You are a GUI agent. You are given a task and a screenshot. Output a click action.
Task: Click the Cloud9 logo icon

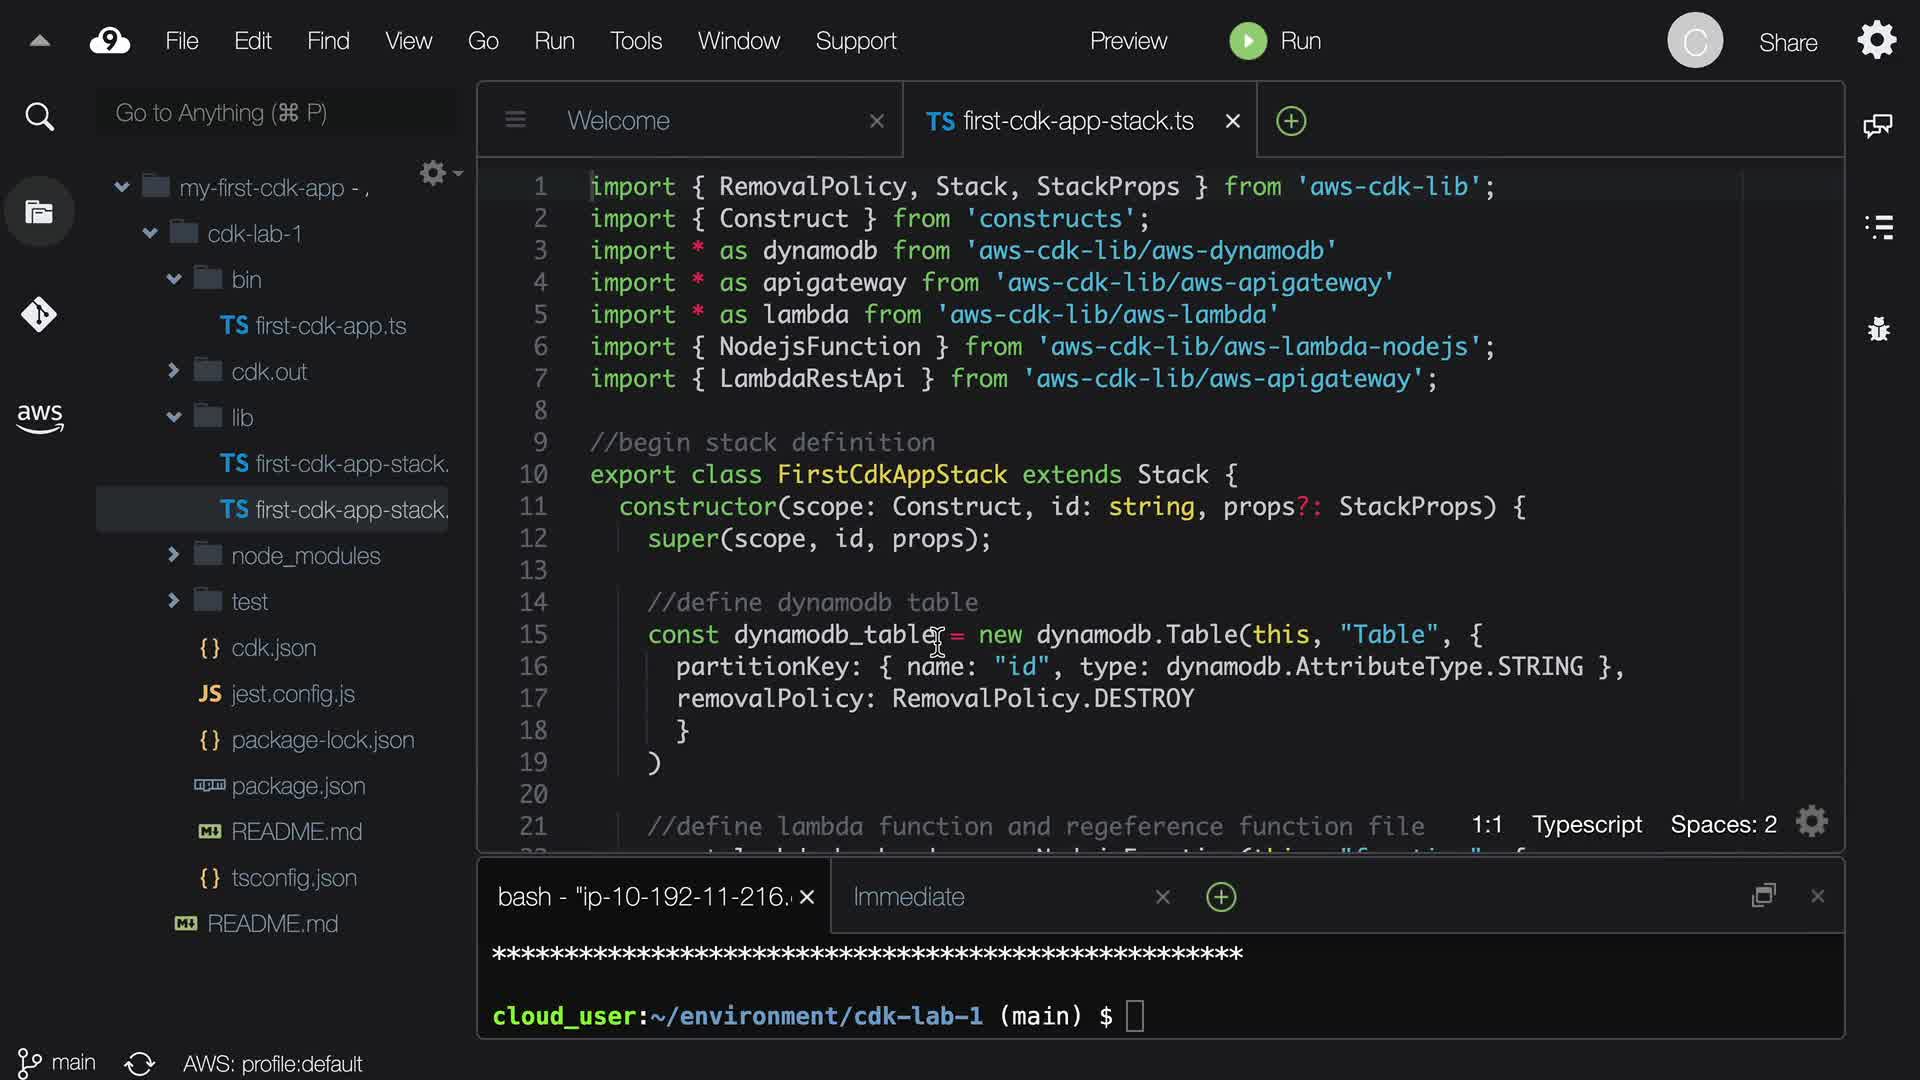click(110, 41)
